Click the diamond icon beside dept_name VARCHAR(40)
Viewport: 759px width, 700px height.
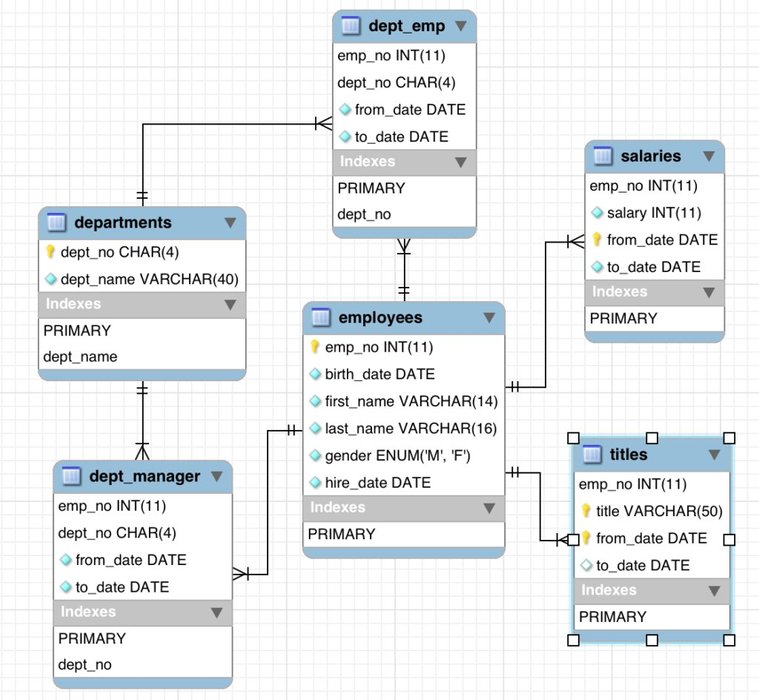(50, 279)
